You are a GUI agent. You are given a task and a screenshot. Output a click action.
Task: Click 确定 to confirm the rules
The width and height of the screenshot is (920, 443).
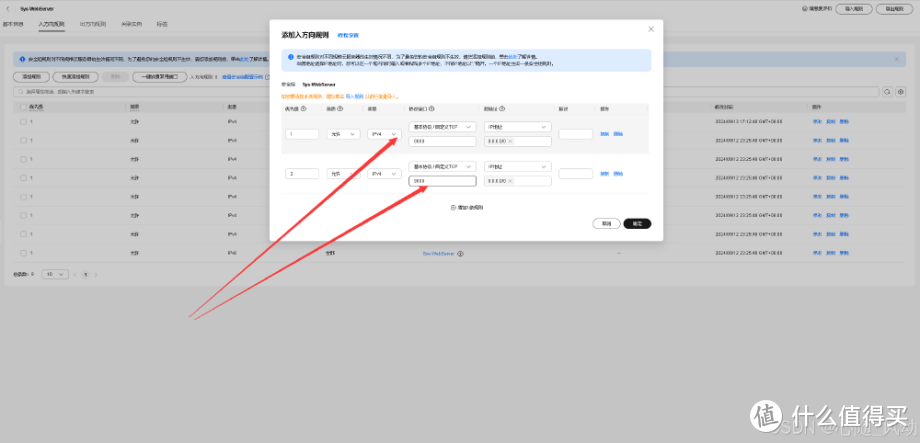637,224
